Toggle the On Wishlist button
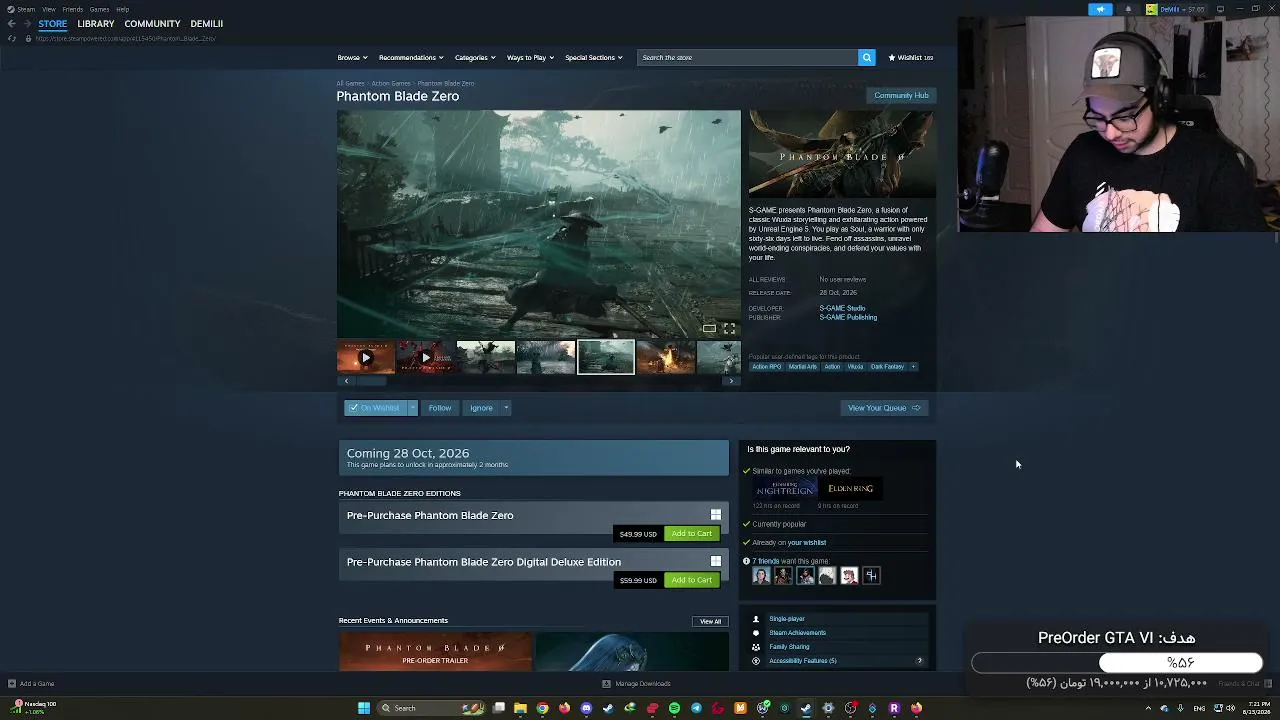The image size is (1280, 720). (x=375, y=408)
